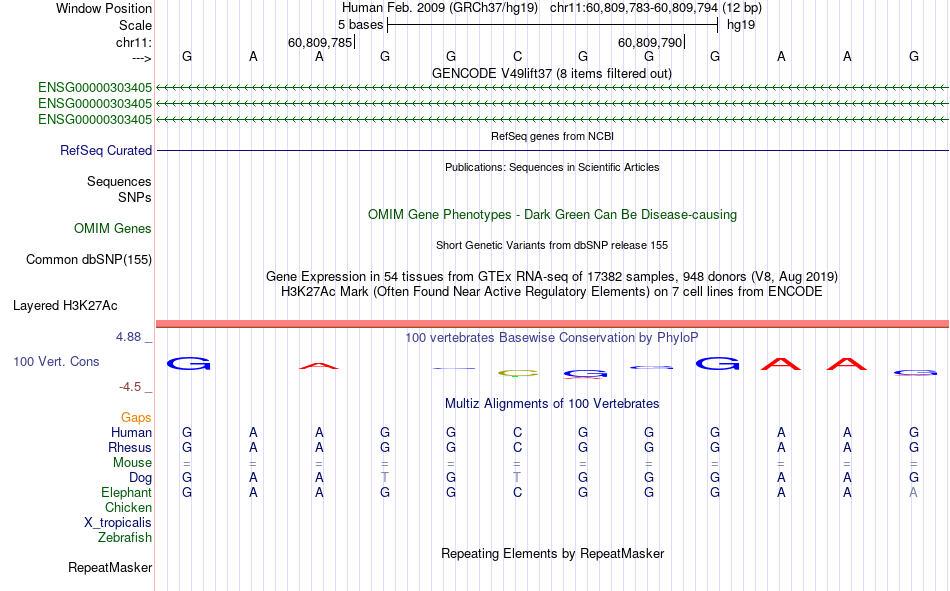Image resolution: width=950 pixels, height=591 pixels.
Task: Click the blue RefSeq Curated intron line
Action: point(552,150)
